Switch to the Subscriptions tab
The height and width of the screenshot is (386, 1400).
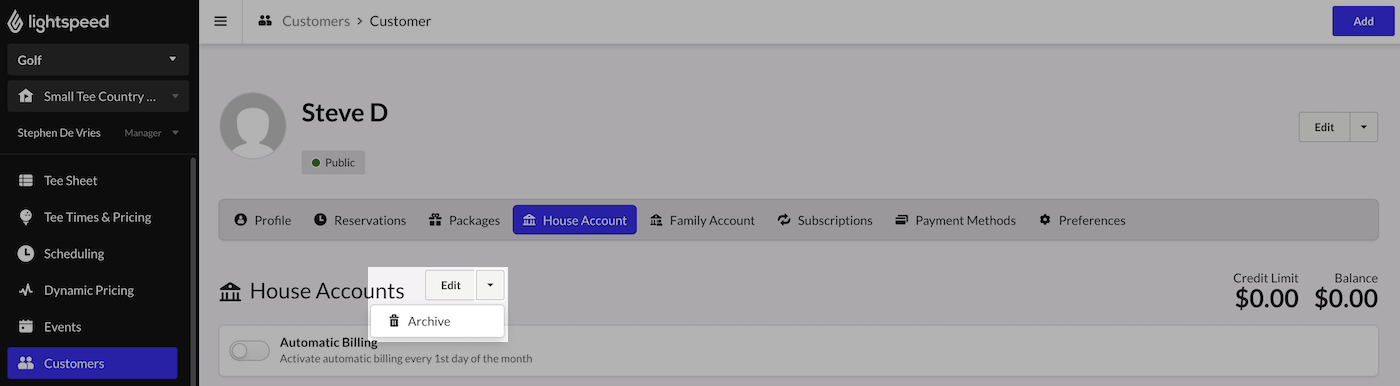click(x=825, y=220)
